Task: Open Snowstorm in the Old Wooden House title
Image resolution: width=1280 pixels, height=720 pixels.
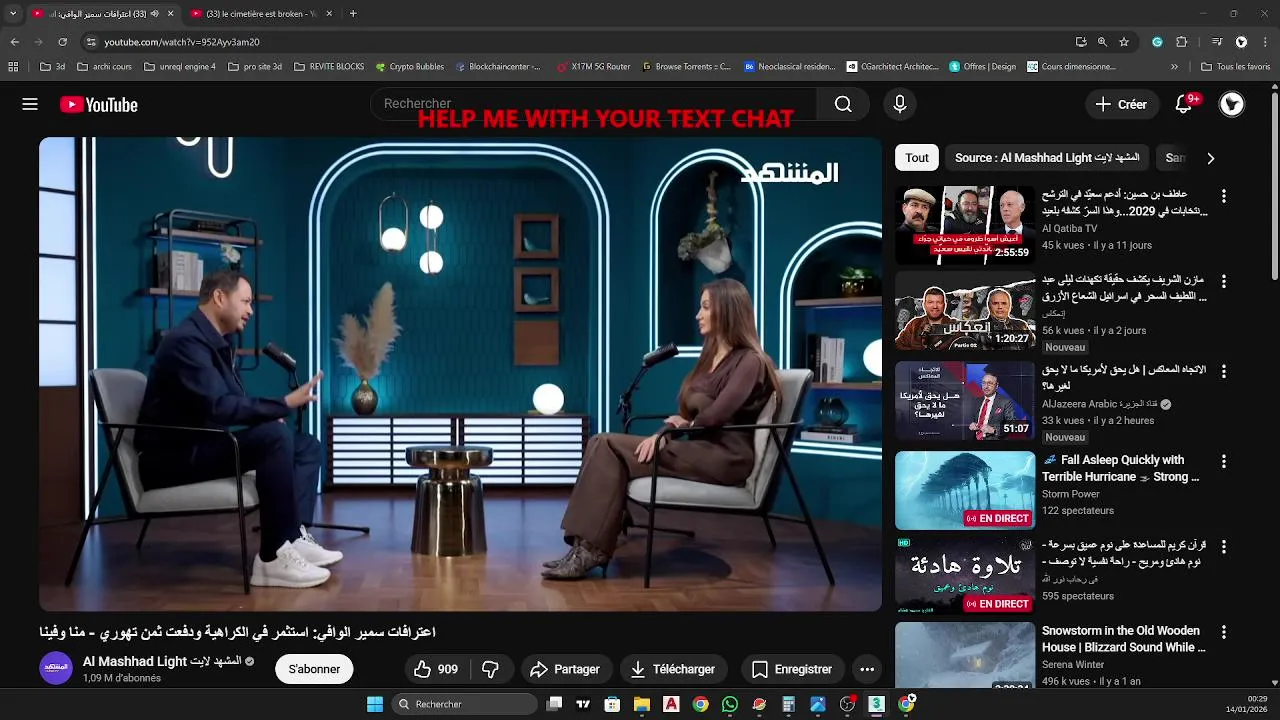Action: point(1124,639)
